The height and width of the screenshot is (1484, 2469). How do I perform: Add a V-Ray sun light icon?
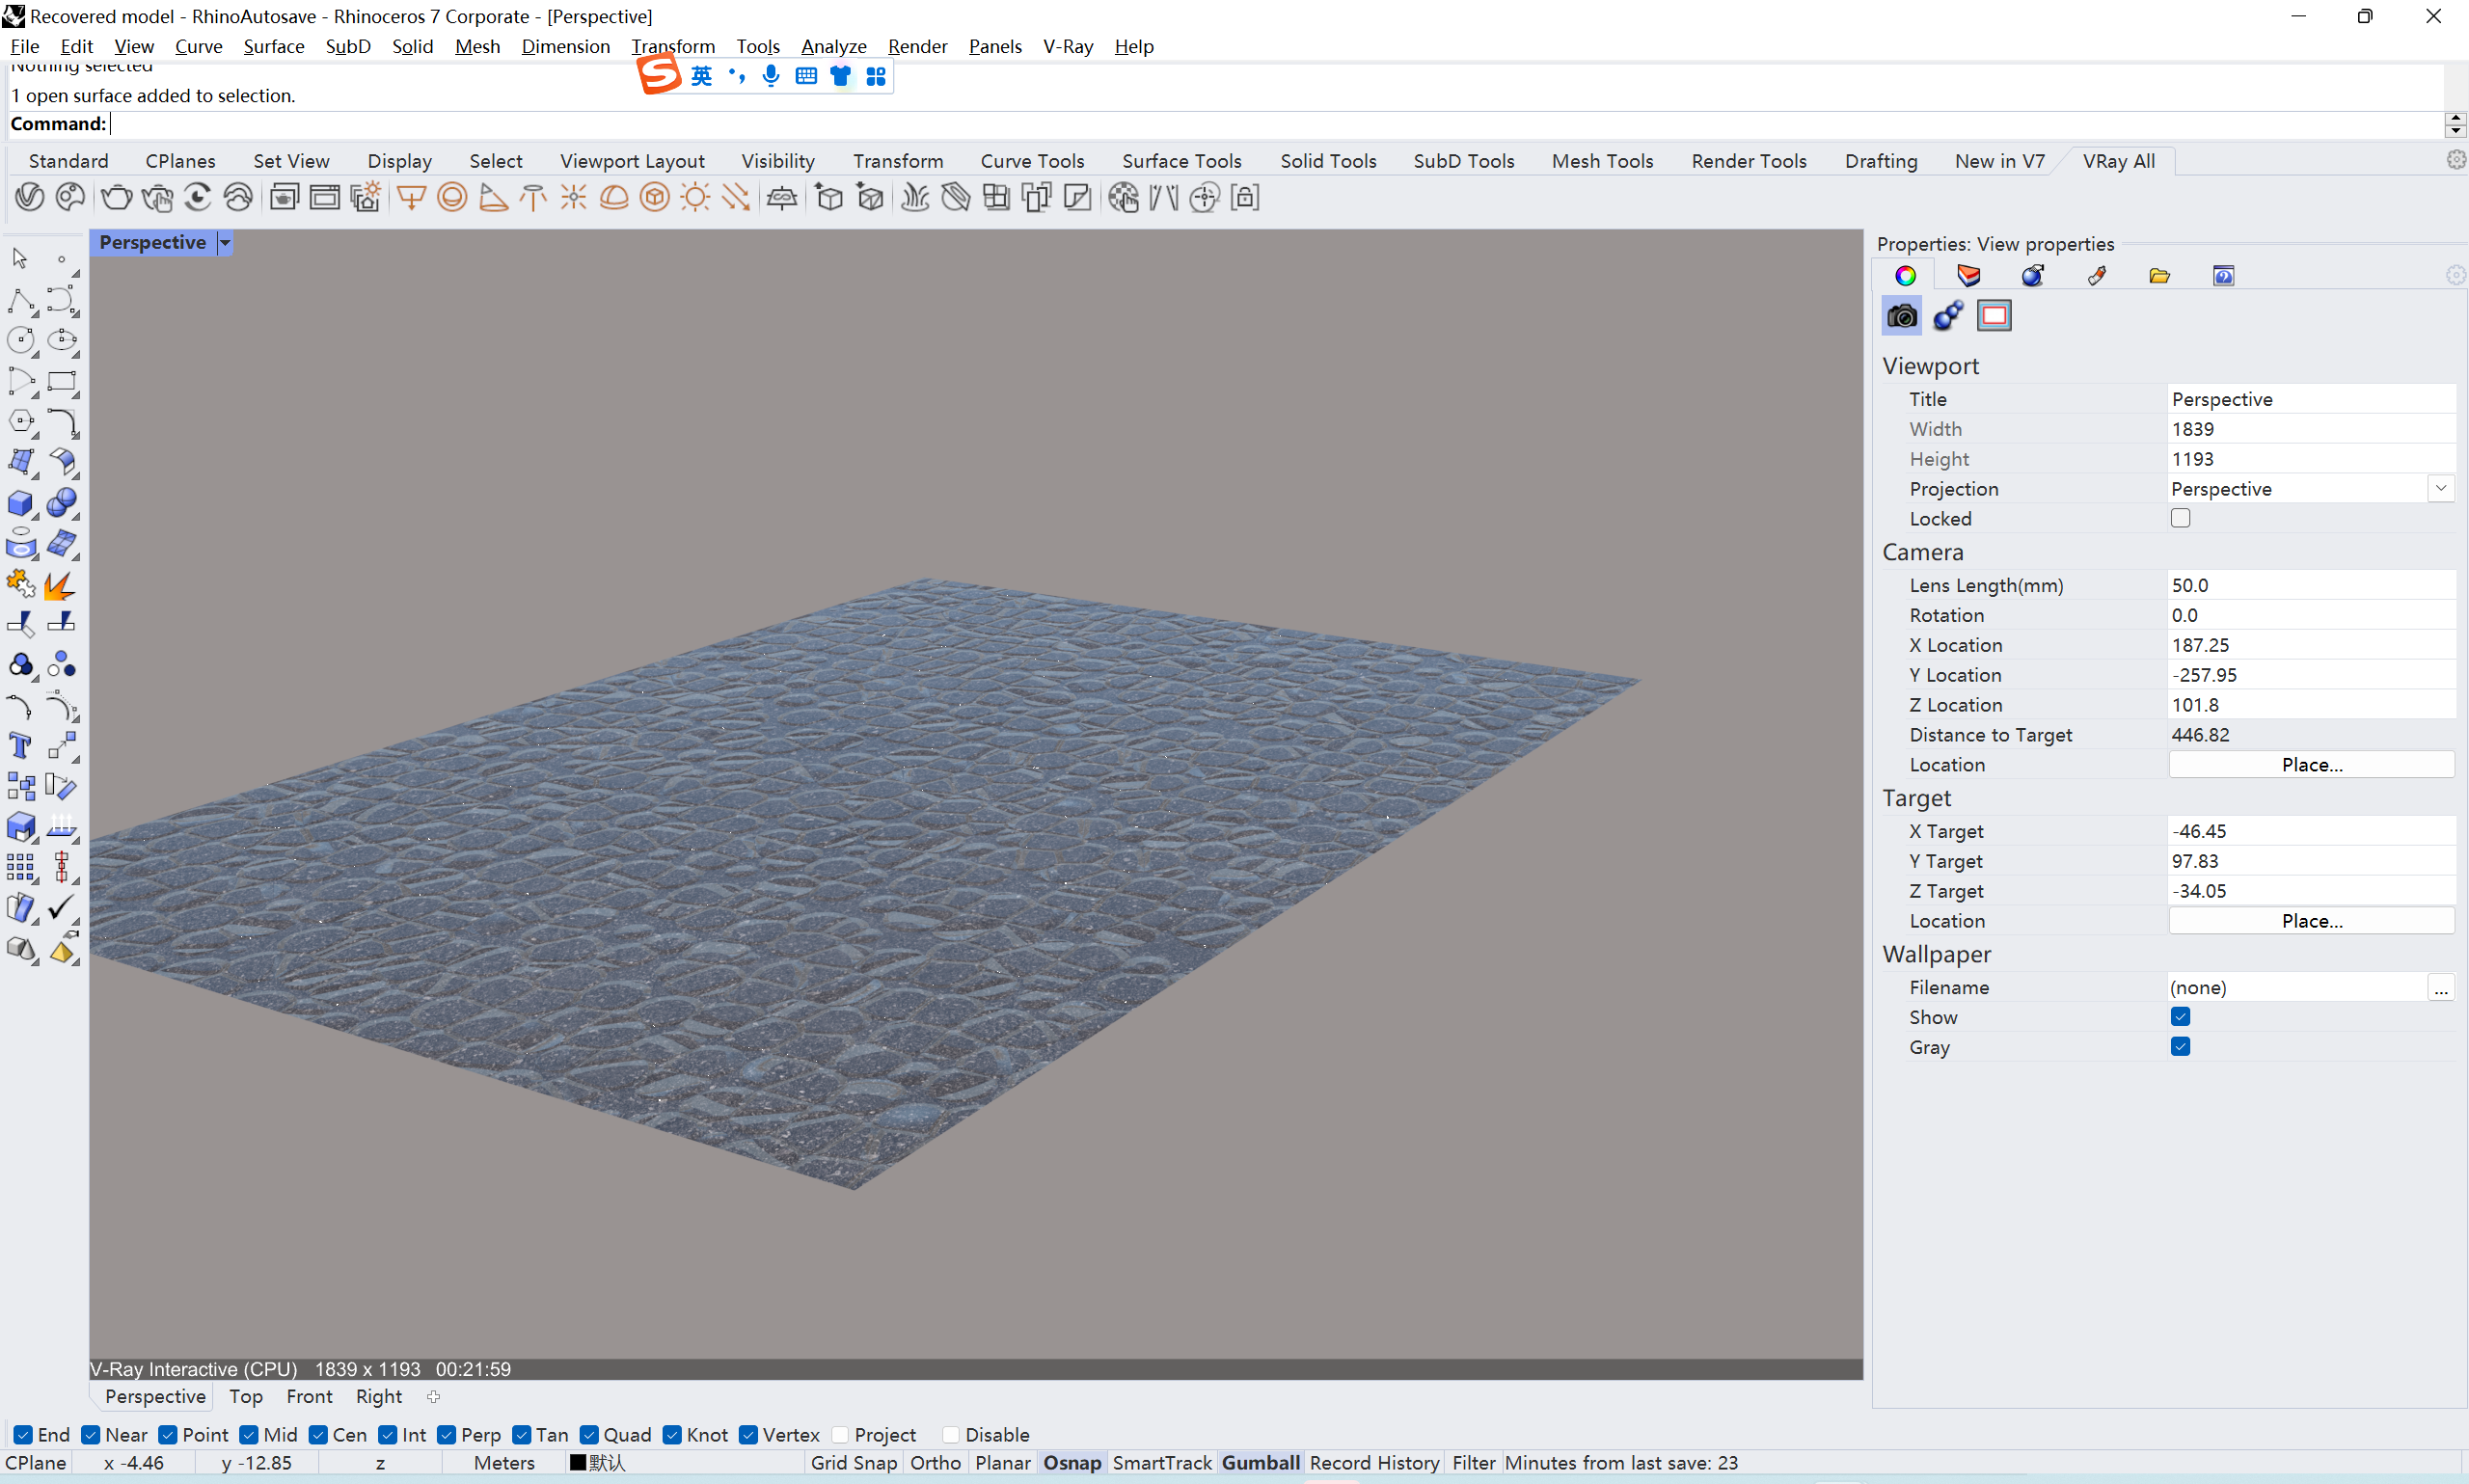tap(695, 197)
